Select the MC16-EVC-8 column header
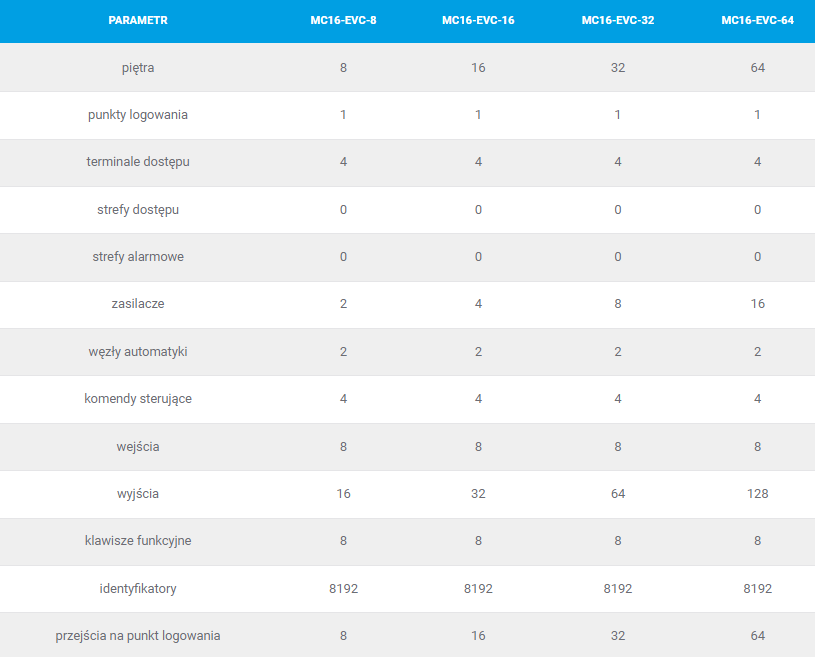This screenshot has width=815, height=657. click(343, 20)
